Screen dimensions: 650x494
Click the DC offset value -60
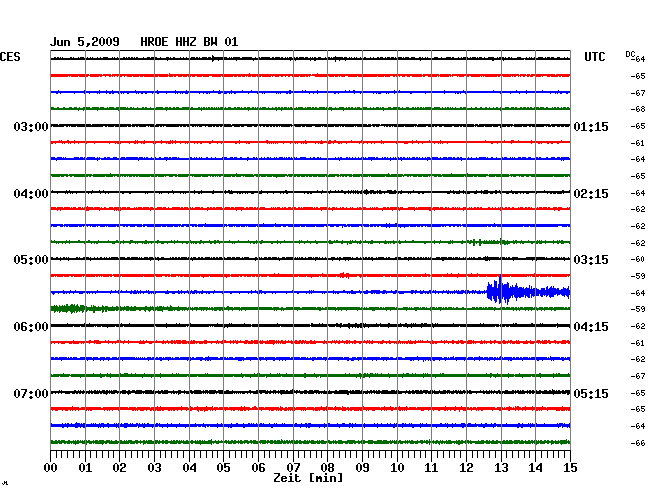click(638, 259)
